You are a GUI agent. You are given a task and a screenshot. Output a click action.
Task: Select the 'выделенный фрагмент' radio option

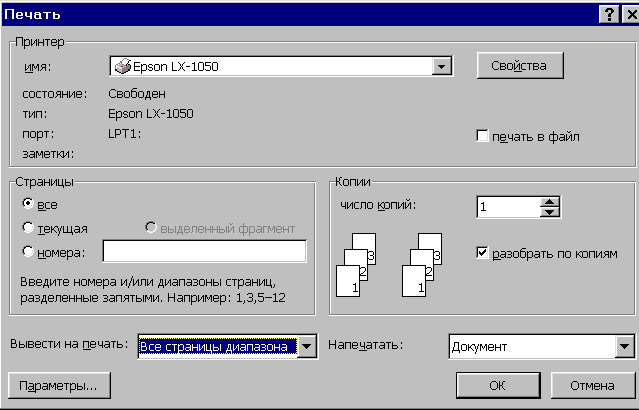[x=151, y=227]
